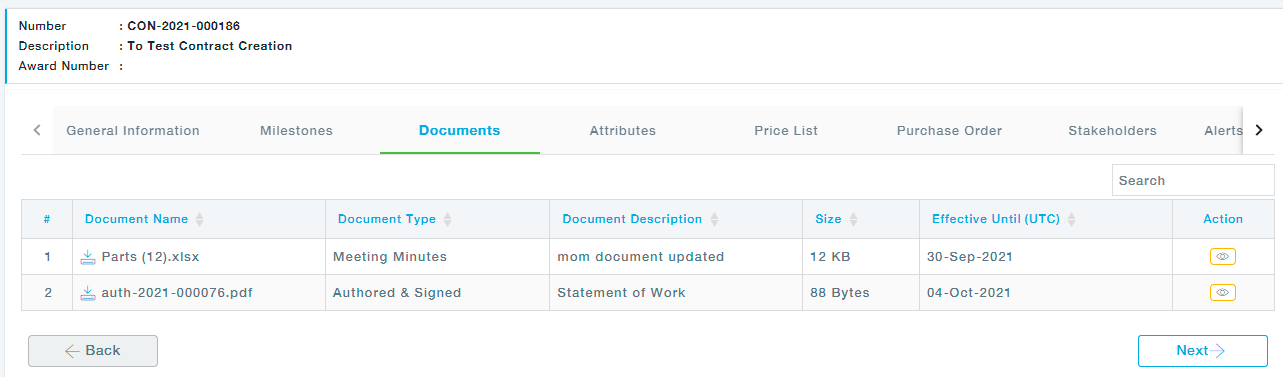Download the Parts (12).xlsx file icon
This screenshot has height=377, width=1283.
[88, 257]
